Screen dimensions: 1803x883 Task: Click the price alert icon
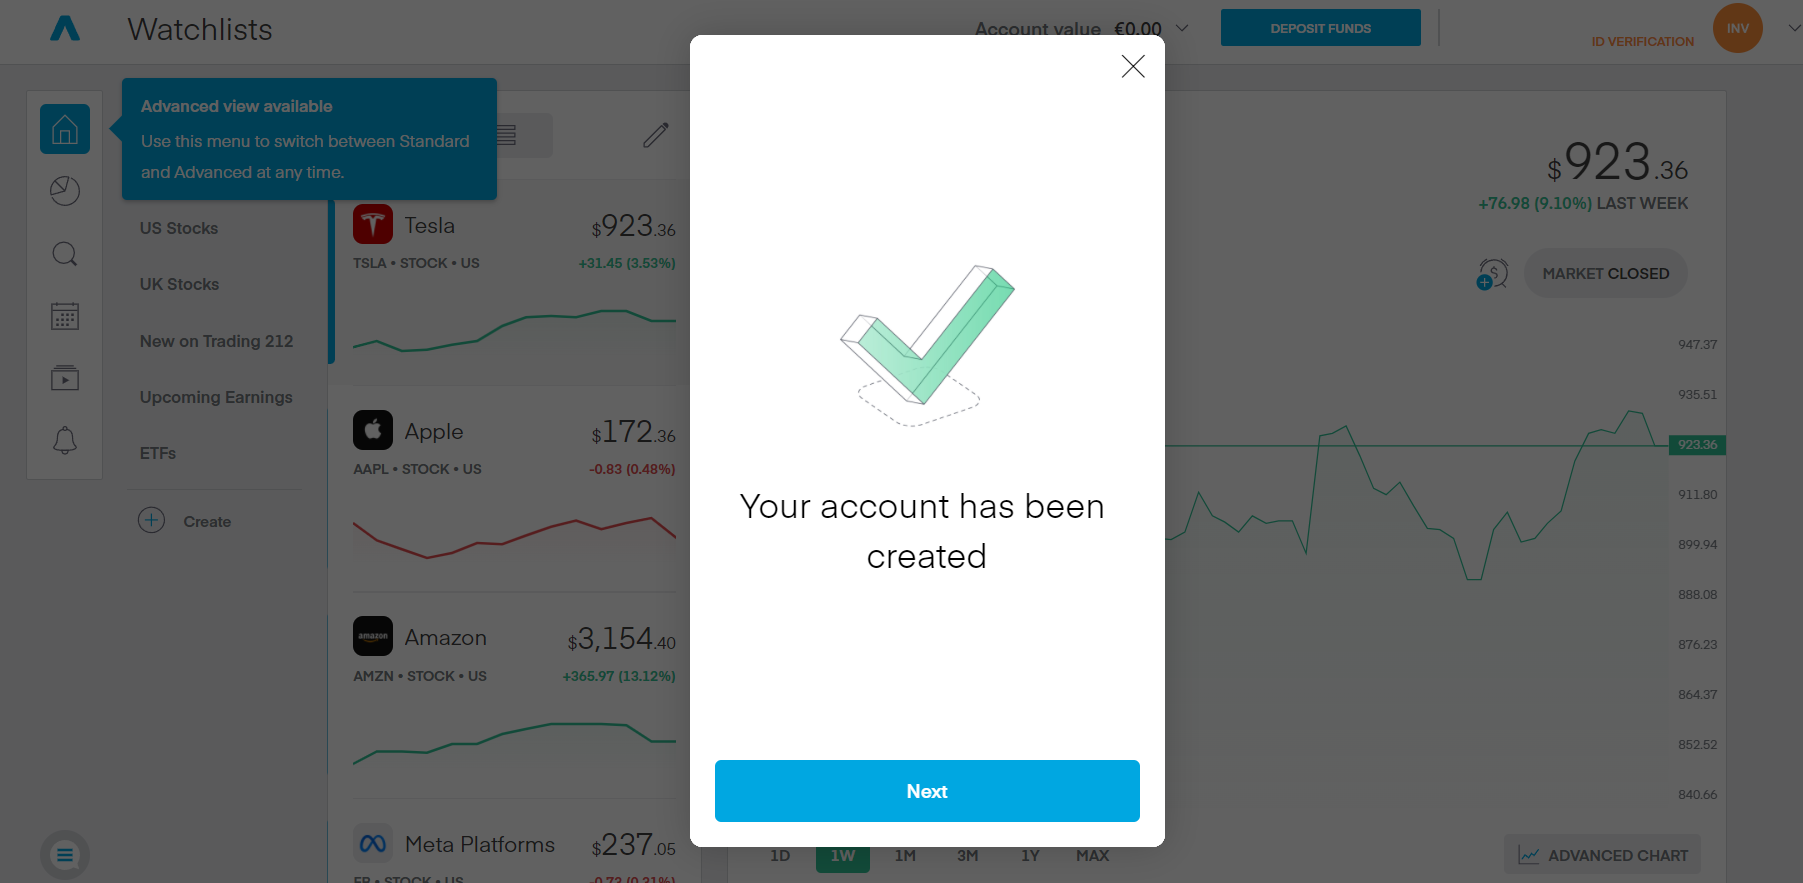point(1492,274)
